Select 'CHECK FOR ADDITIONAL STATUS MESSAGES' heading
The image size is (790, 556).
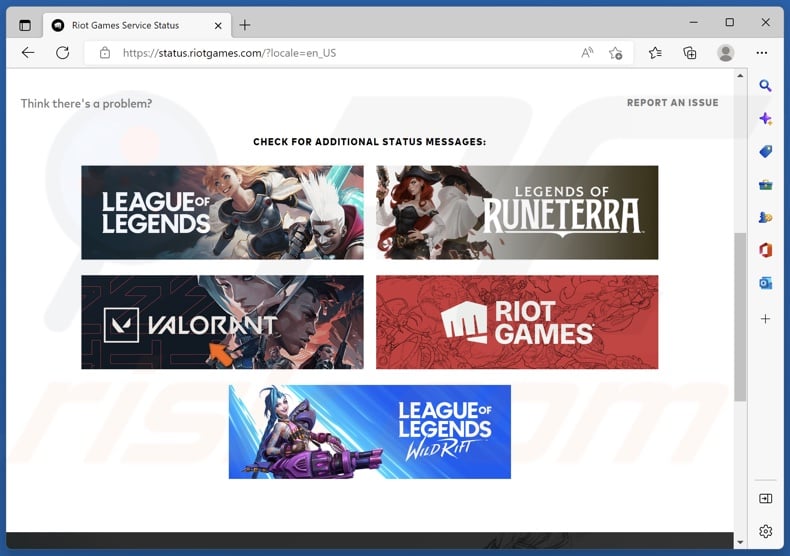(370, 142)
